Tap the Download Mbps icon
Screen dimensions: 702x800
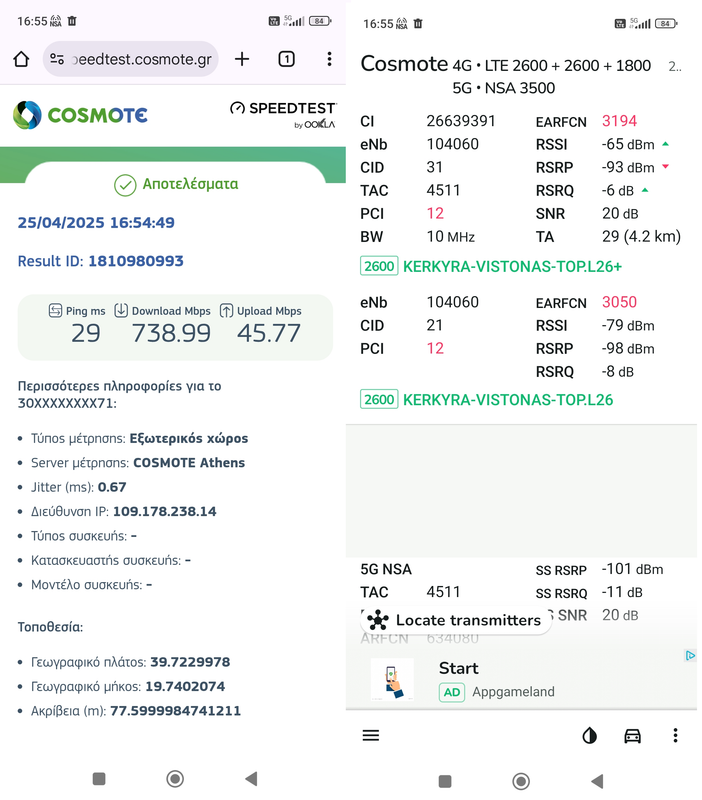point(121,310)
